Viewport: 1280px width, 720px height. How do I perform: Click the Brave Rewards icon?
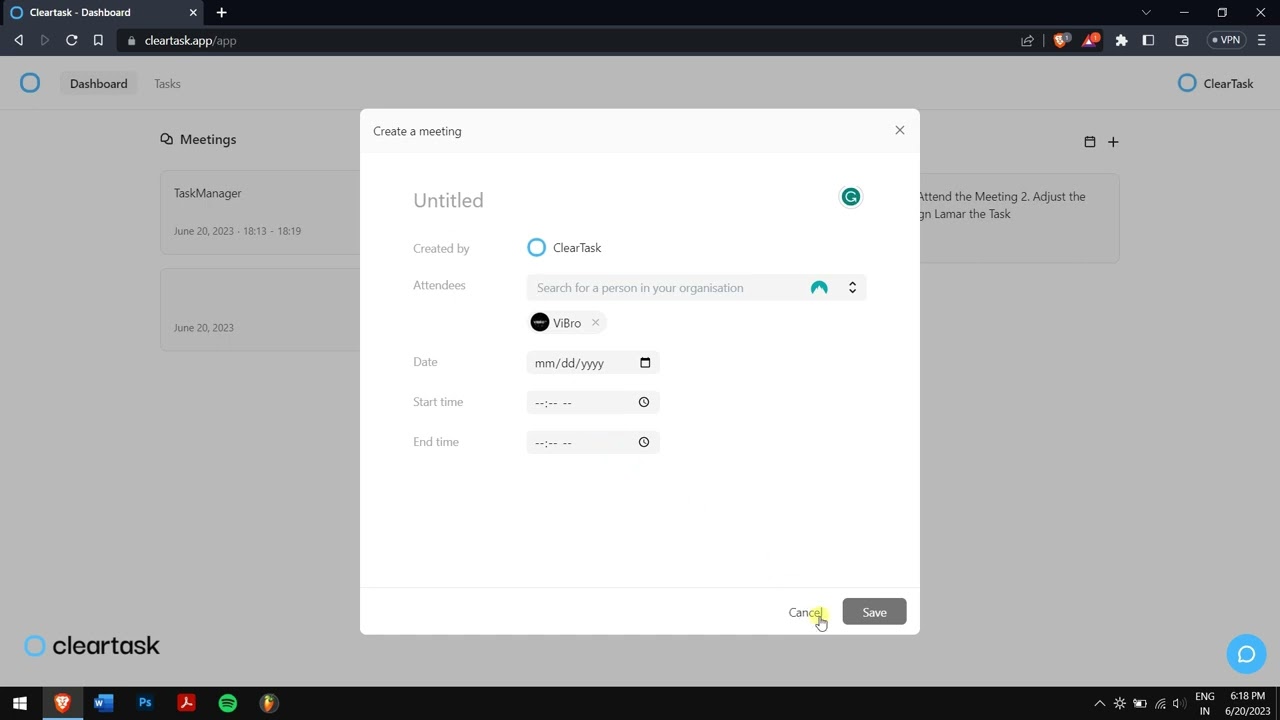click(1090, 41)
